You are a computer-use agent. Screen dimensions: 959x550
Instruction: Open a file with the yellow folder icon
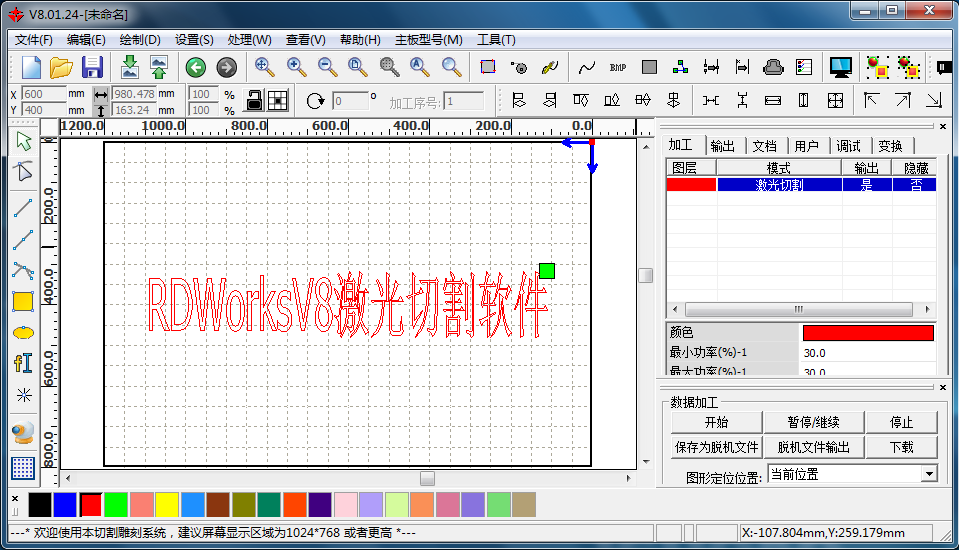click(x=61, y=67)
